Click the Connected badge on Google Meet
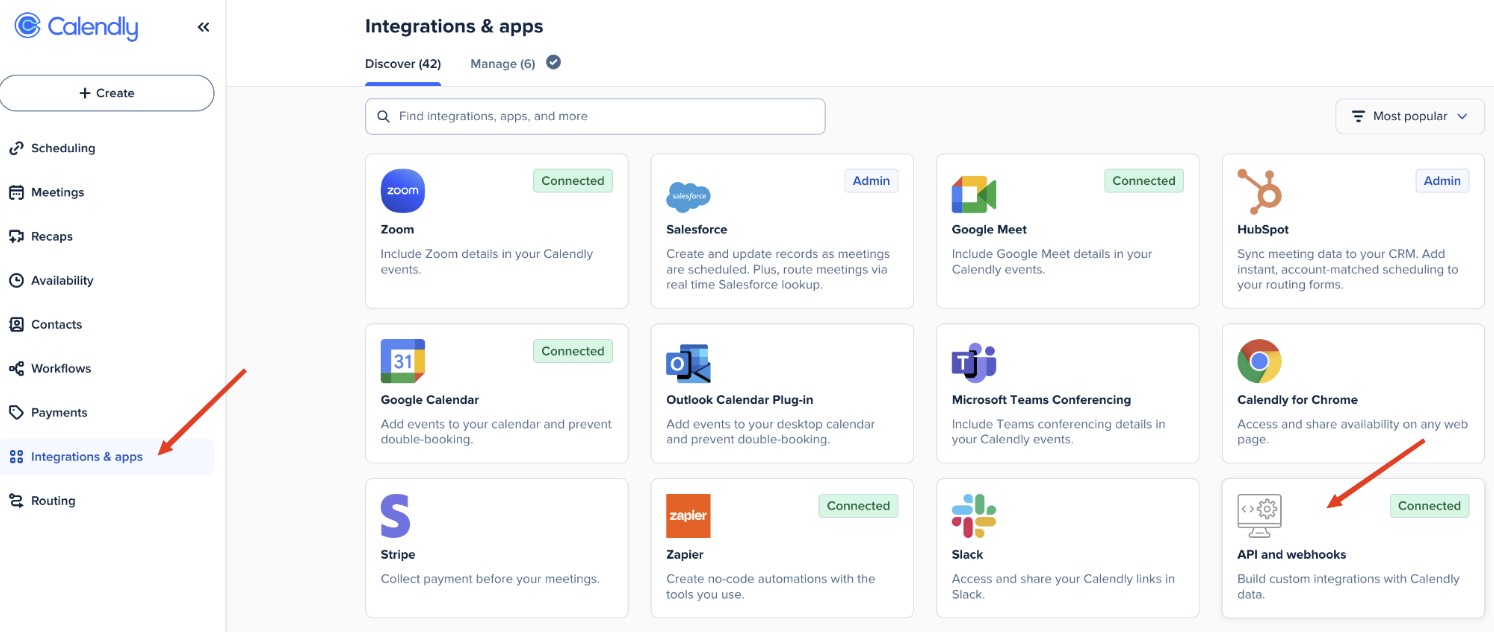Image resolution: width=1494 pixels, height=632 pixels. [1144, 181]
